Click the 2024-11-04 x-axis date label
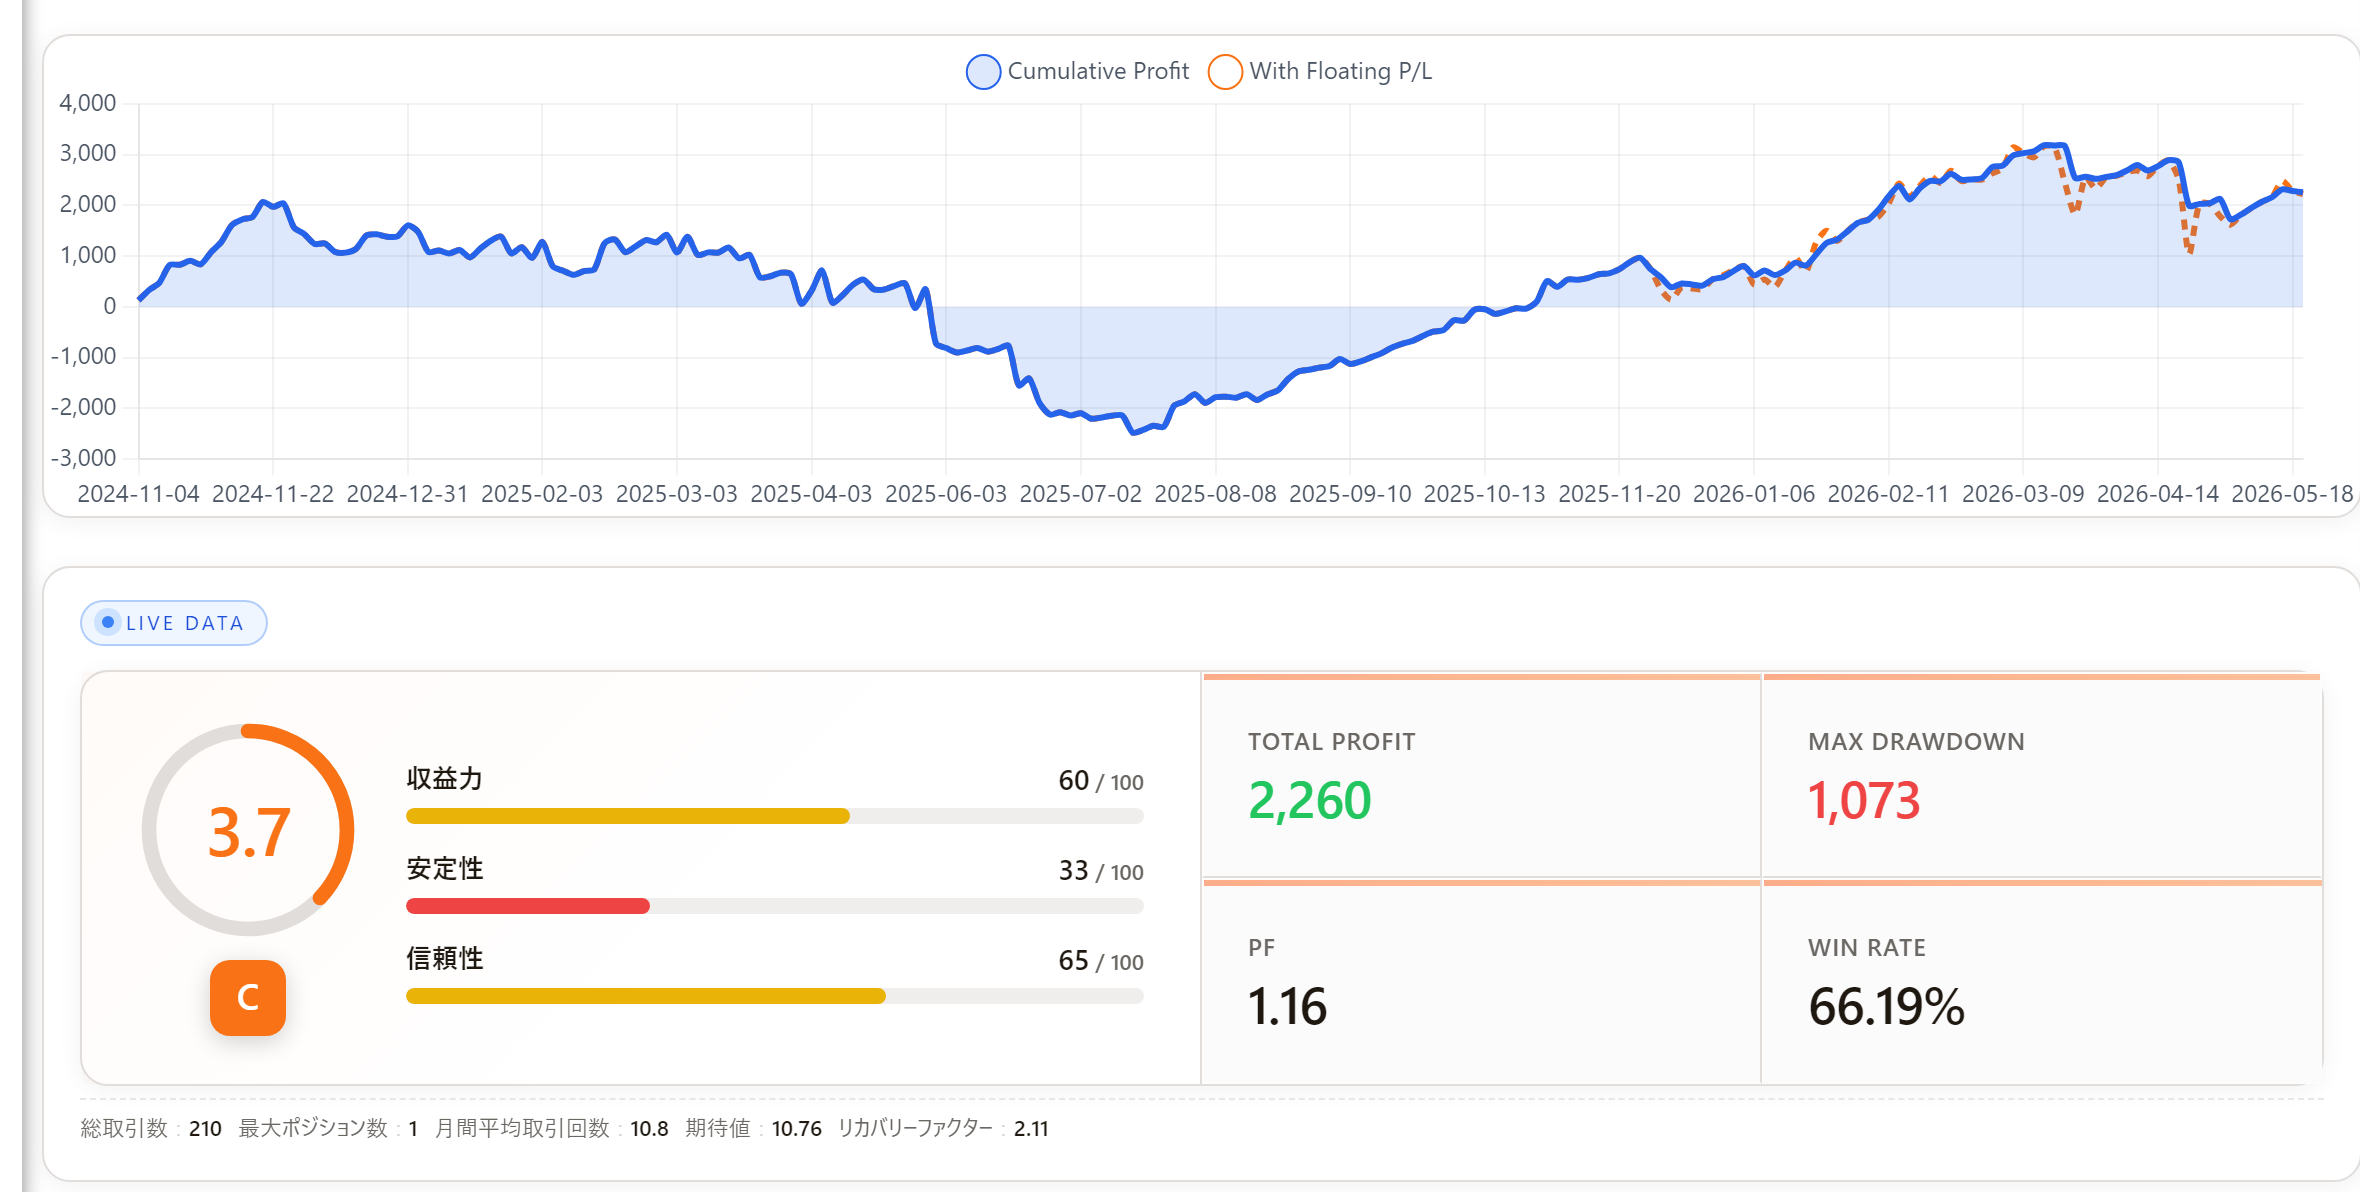The image size is (2360, 1192). 139,494
